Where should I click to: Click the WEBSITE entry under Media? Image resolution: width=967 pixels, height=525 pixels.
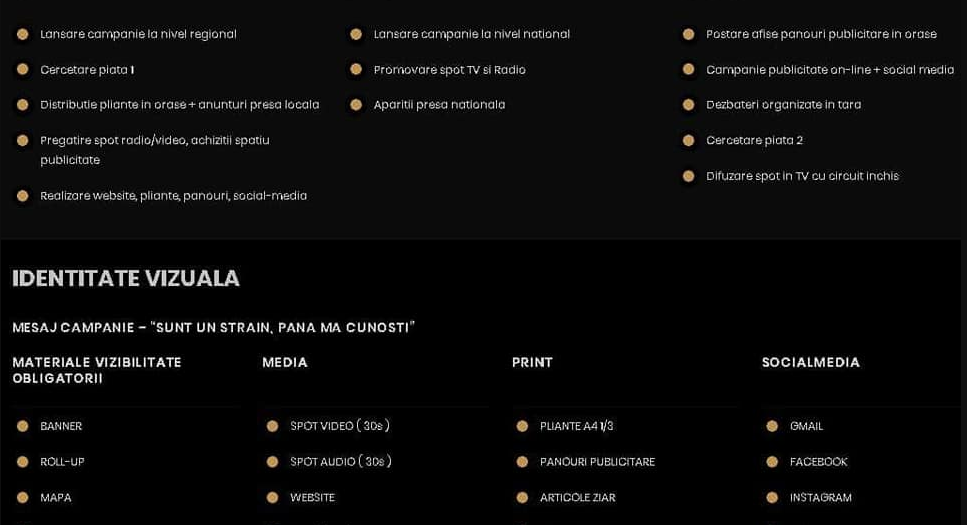tap(312, 498)
